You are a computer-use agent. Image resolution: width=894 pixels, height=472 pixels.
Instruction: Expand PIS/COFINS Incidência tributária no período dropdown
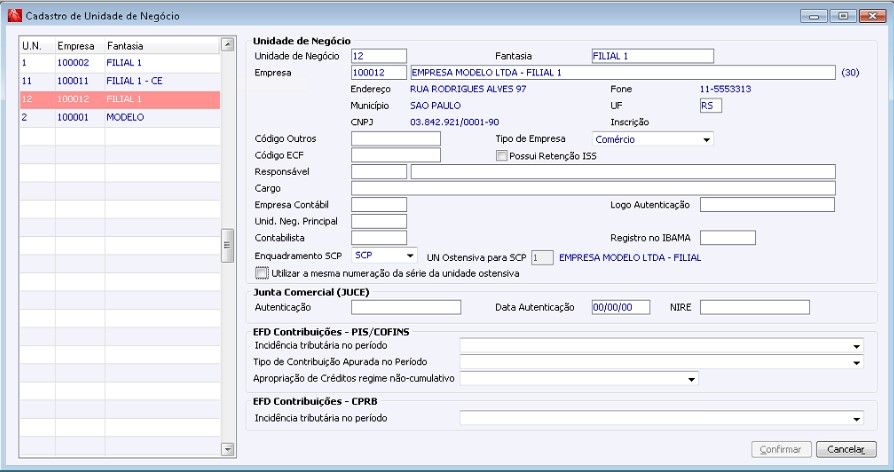661,345
